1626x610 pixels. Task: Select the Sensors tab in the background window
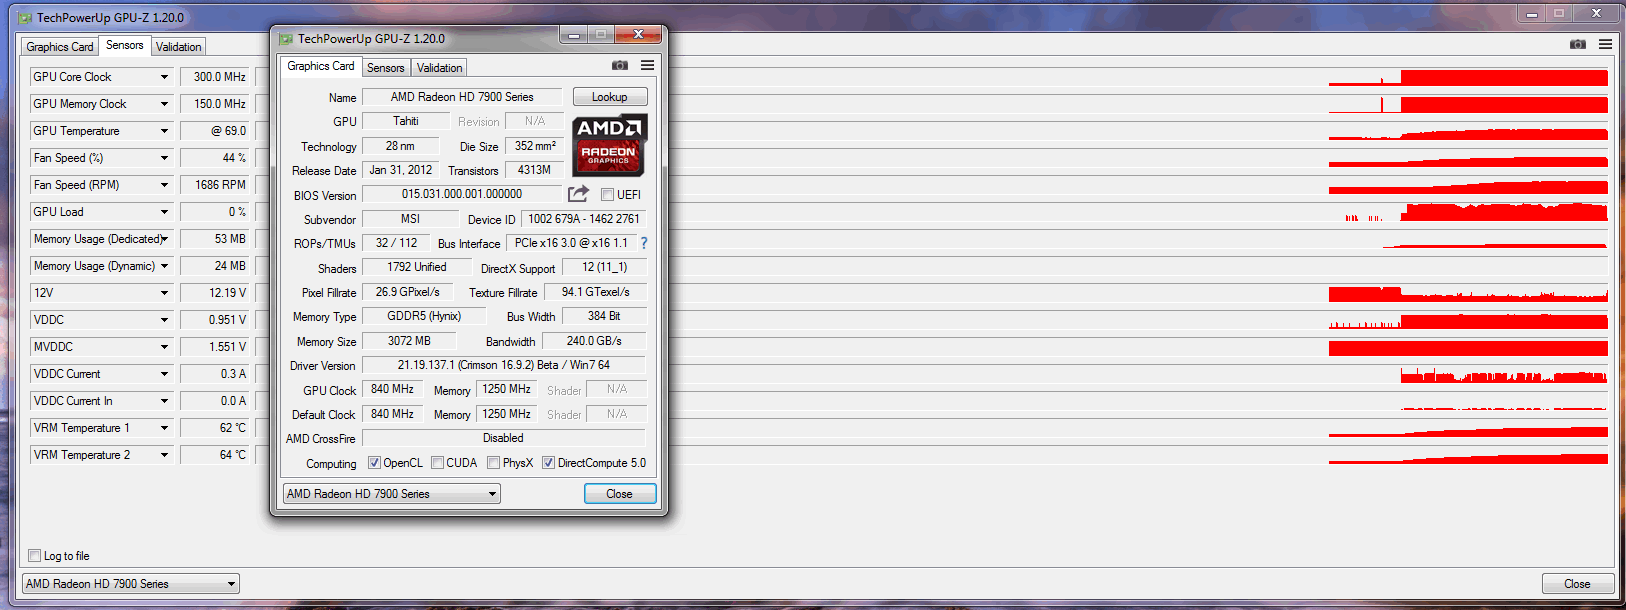pos(125,45)
